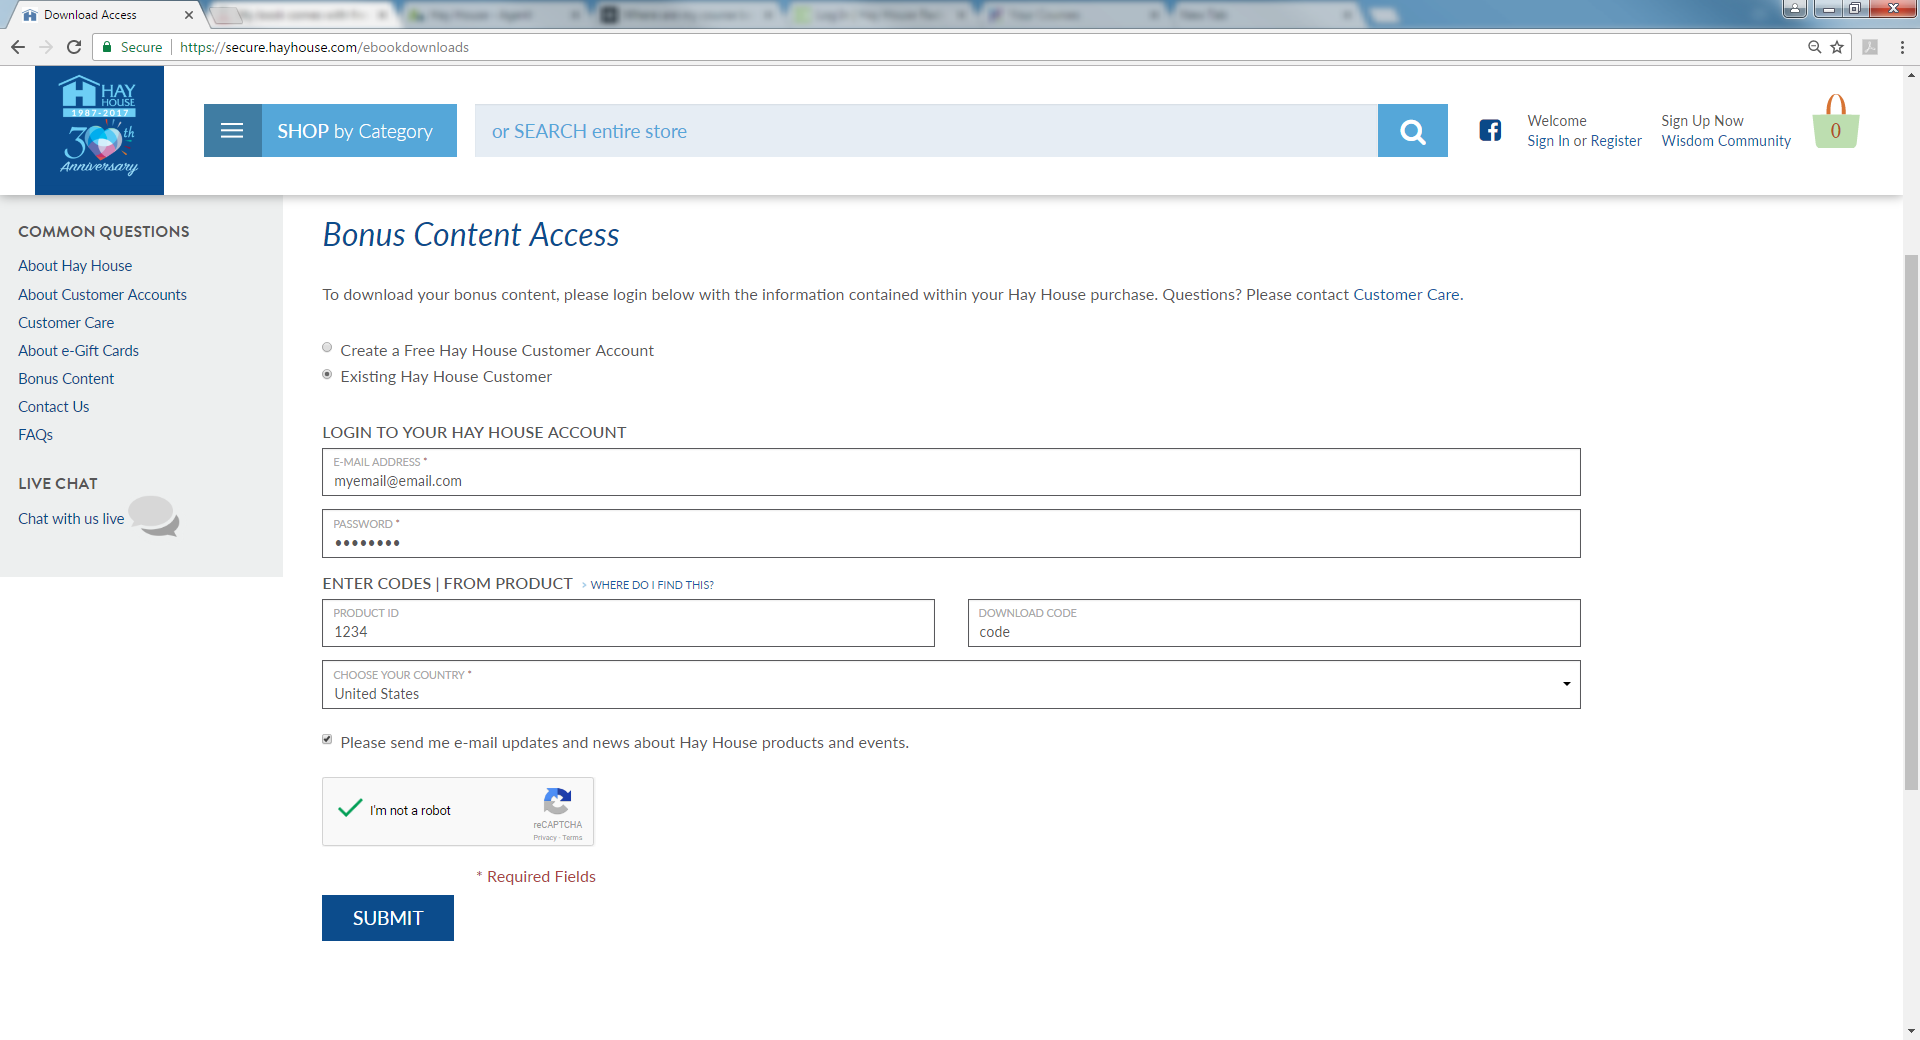Screen dimensions: 1920x1040
Task: Click into the Download Code field
Action: click(x=1273, y=632)
